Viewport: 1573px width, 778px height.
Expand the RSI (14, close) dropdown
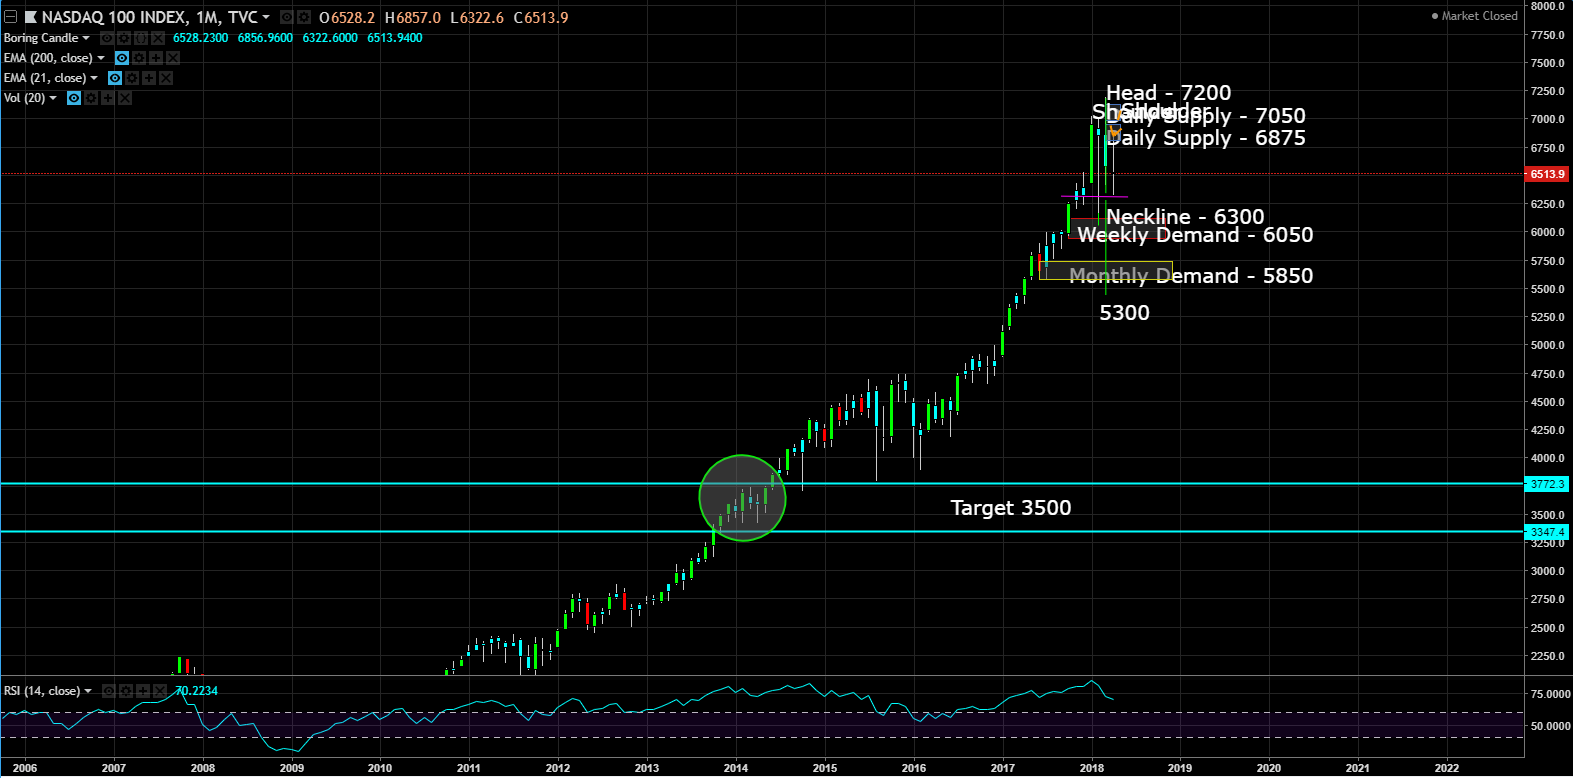tap(88, 691)
